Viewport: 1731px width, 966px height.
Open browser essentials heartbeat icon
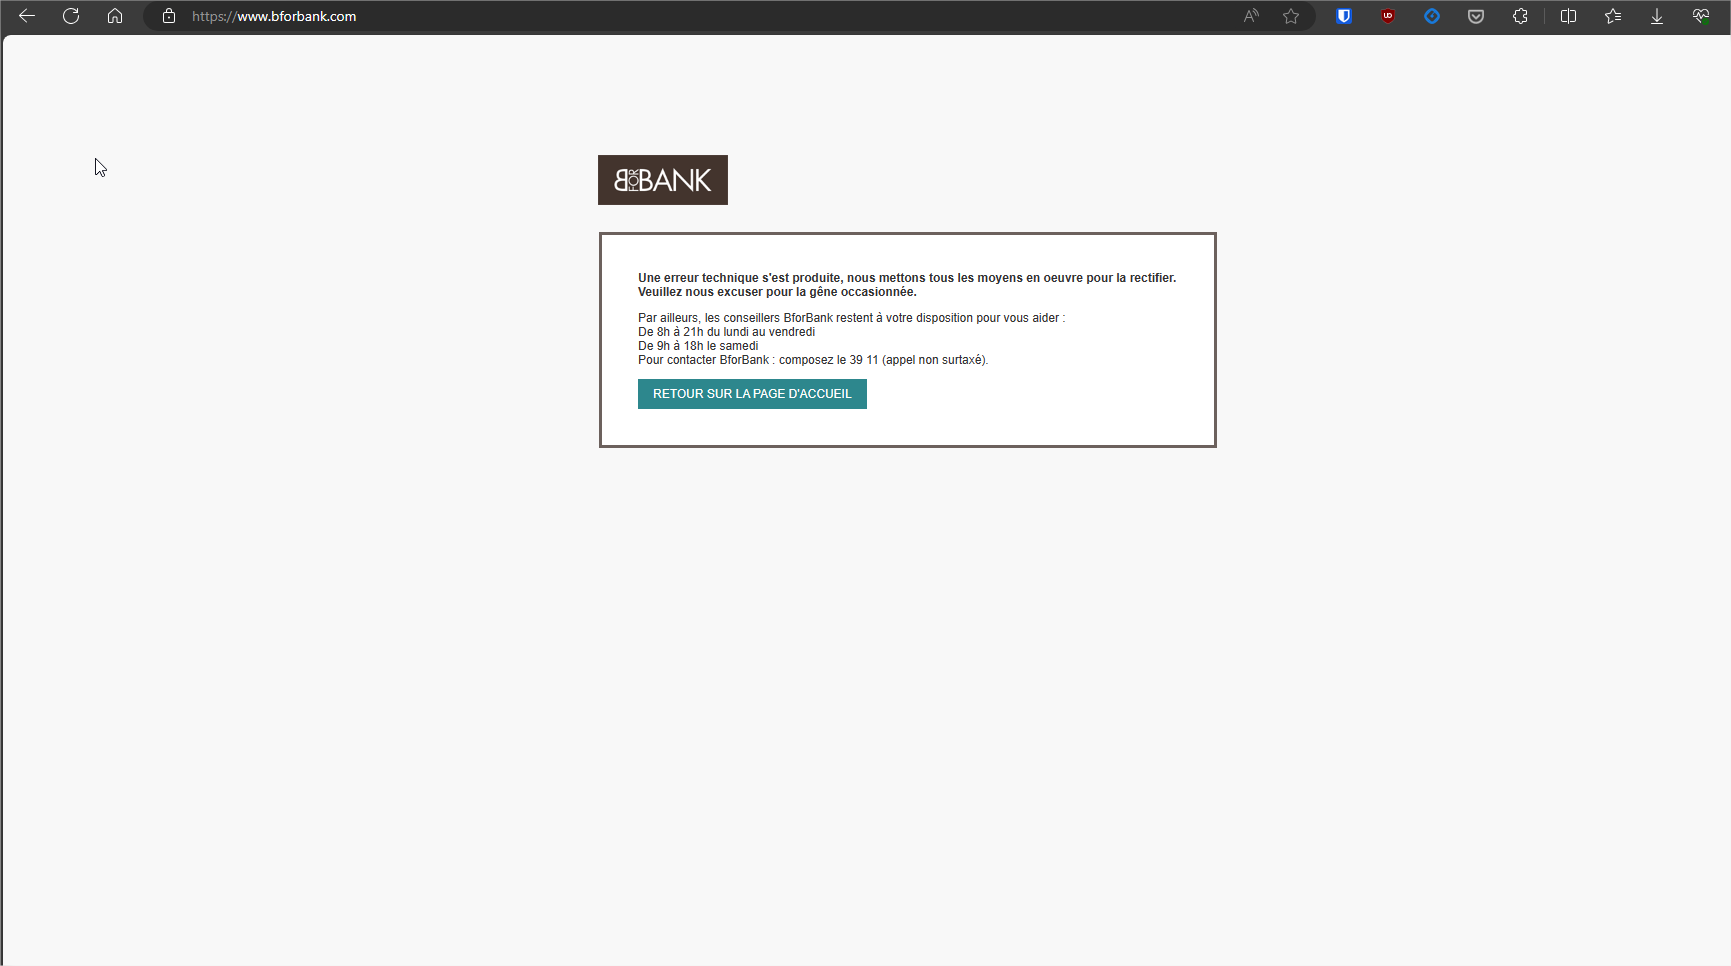pos(1701,16)
